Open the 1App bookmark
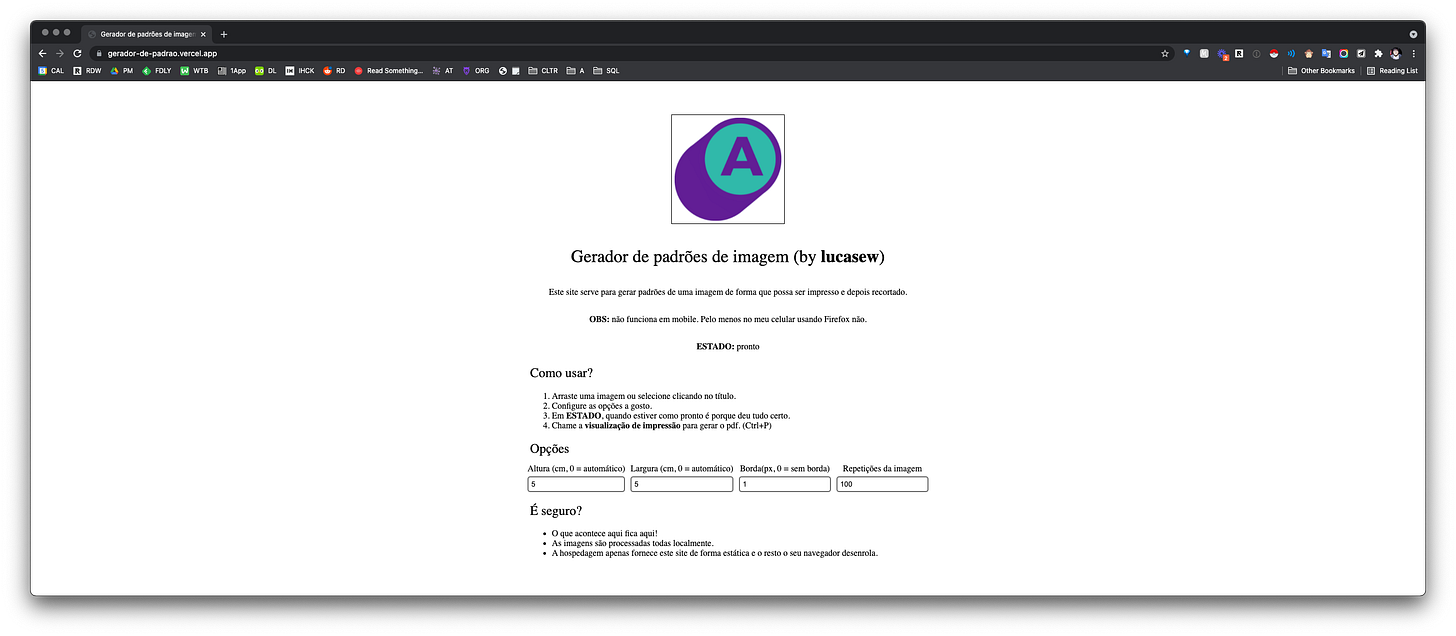1456x636 pixels. 231,71
